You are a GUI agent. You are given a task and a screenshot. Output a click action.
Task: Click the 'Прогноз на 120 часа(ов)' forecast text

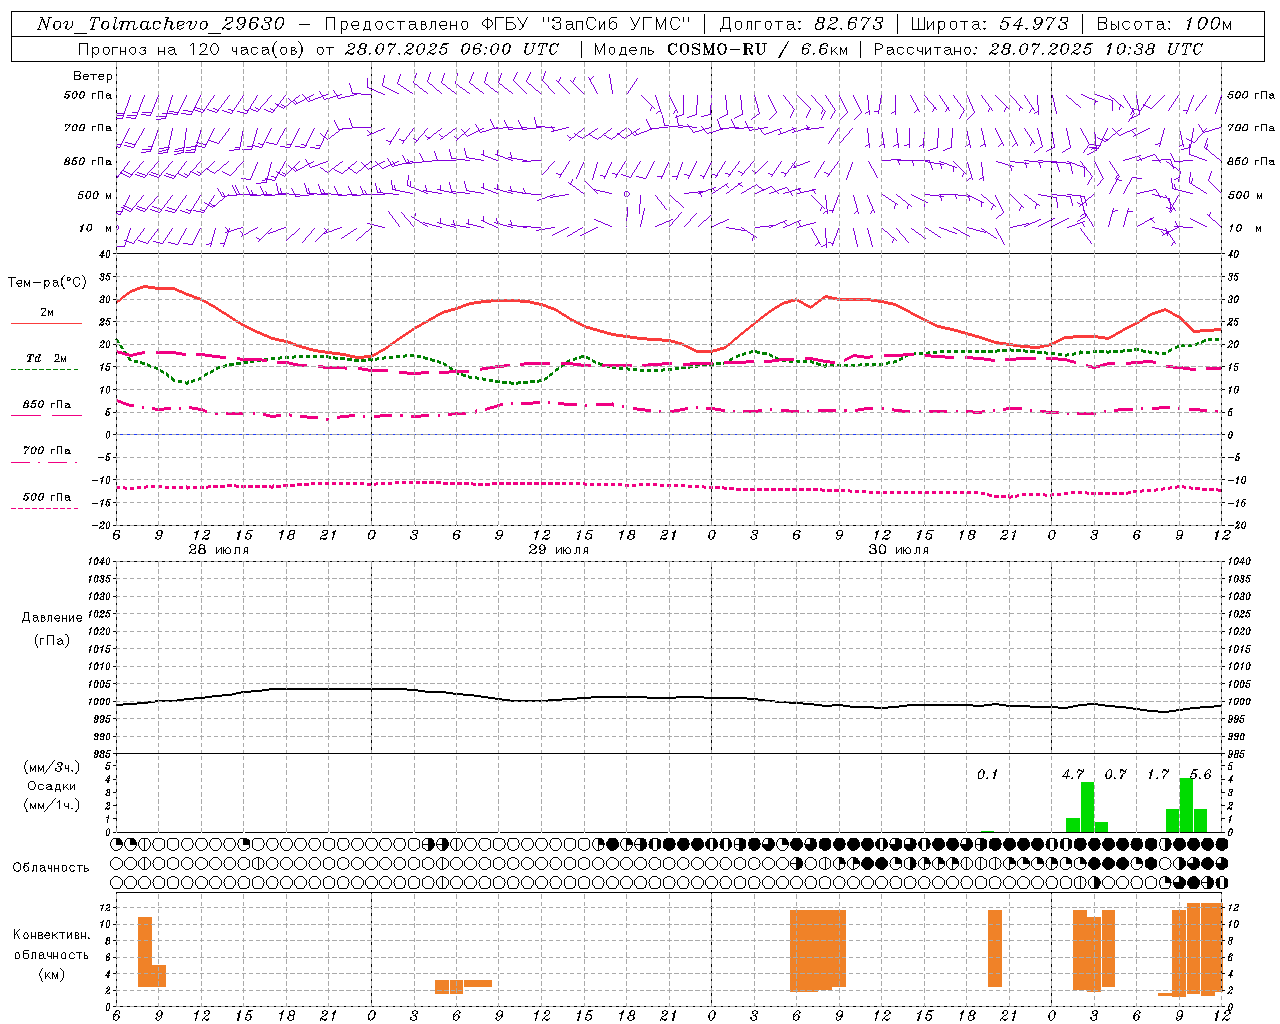(192, 49)
